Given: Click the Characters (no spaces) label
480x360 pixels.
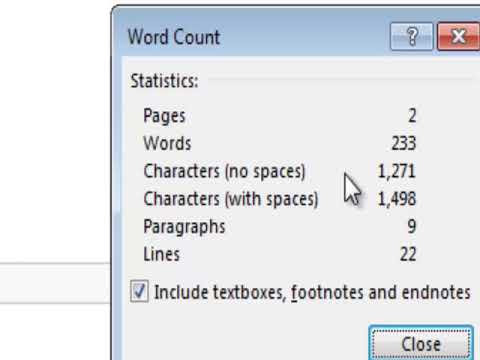Looking at the screenshot, I should [224, 171].
